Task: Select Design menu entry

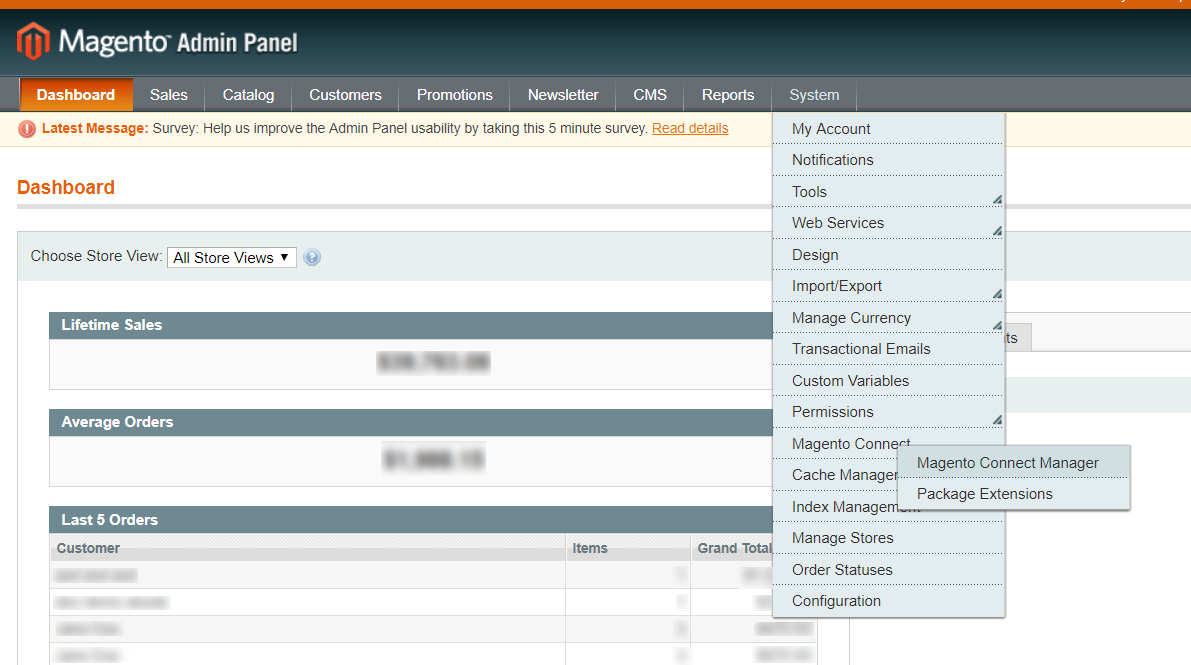Action: (x=888, y=255)
